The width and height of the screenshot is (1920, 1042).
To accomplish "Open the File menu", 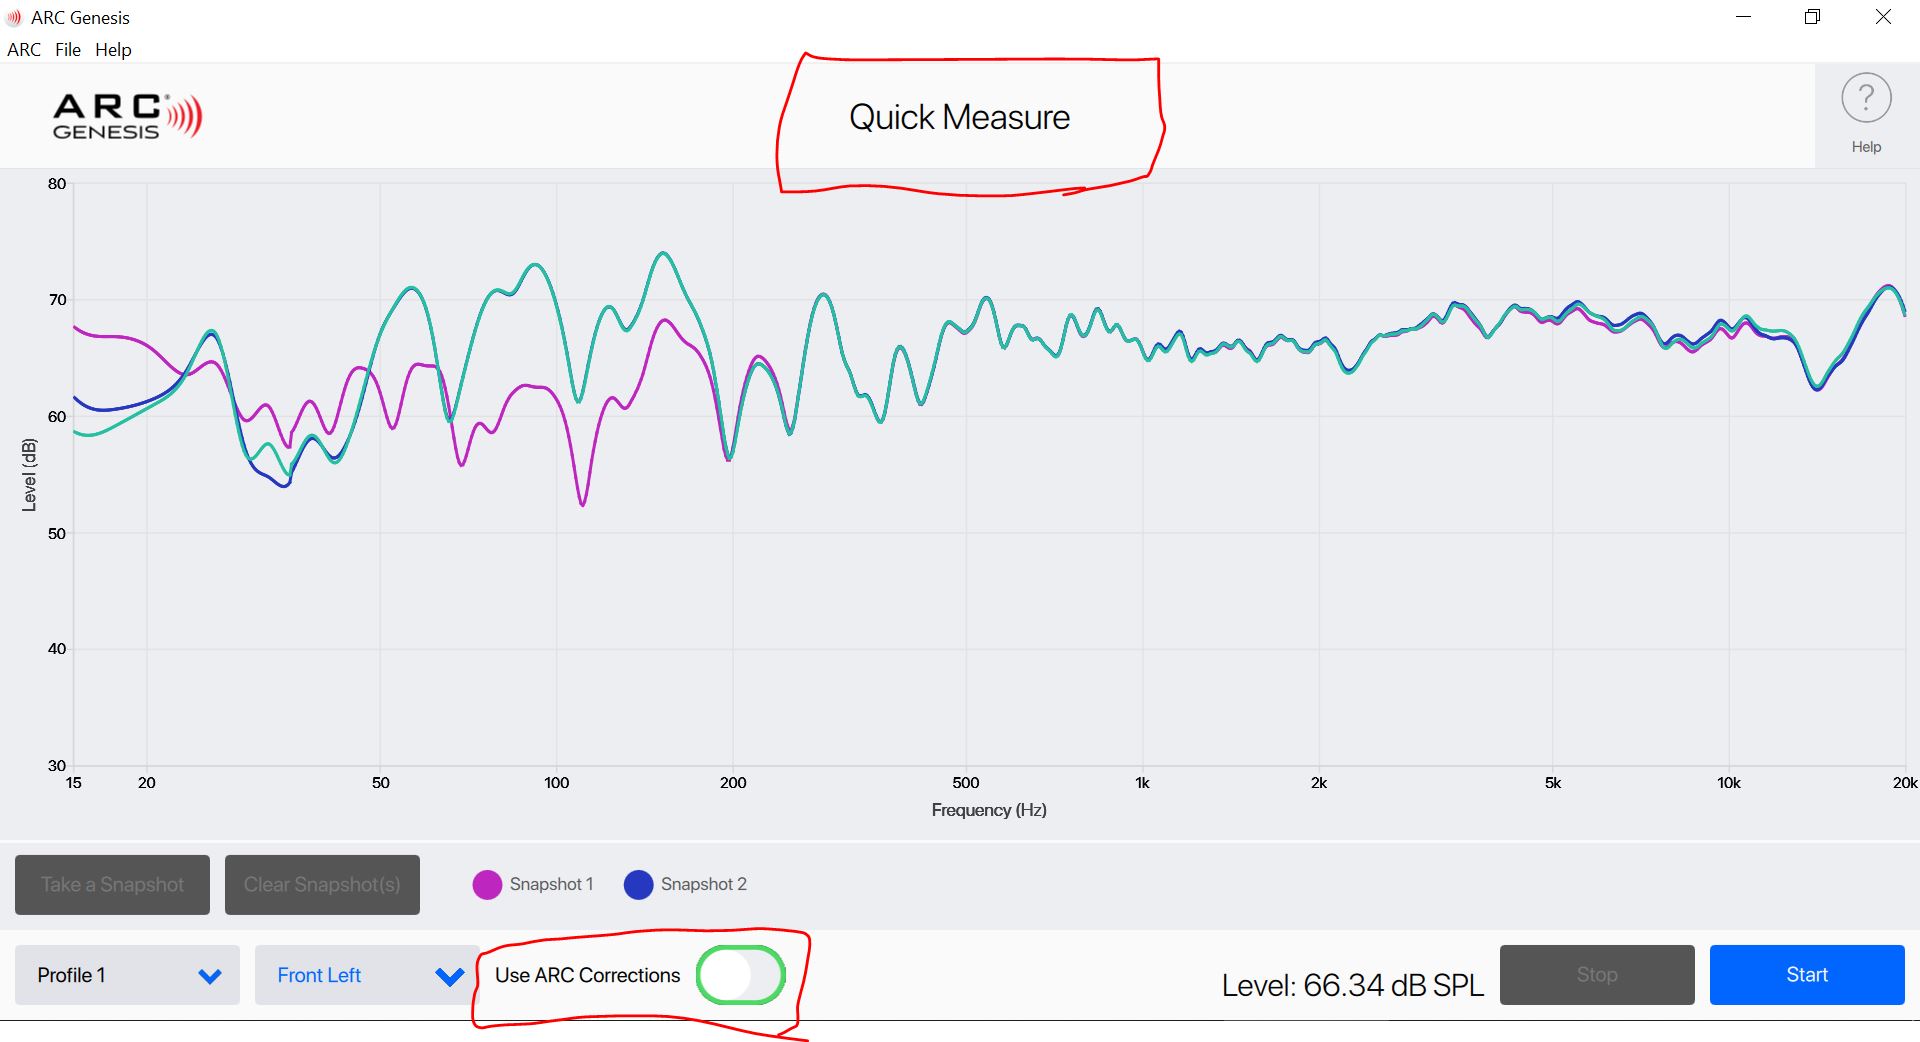I will [68, 50].
